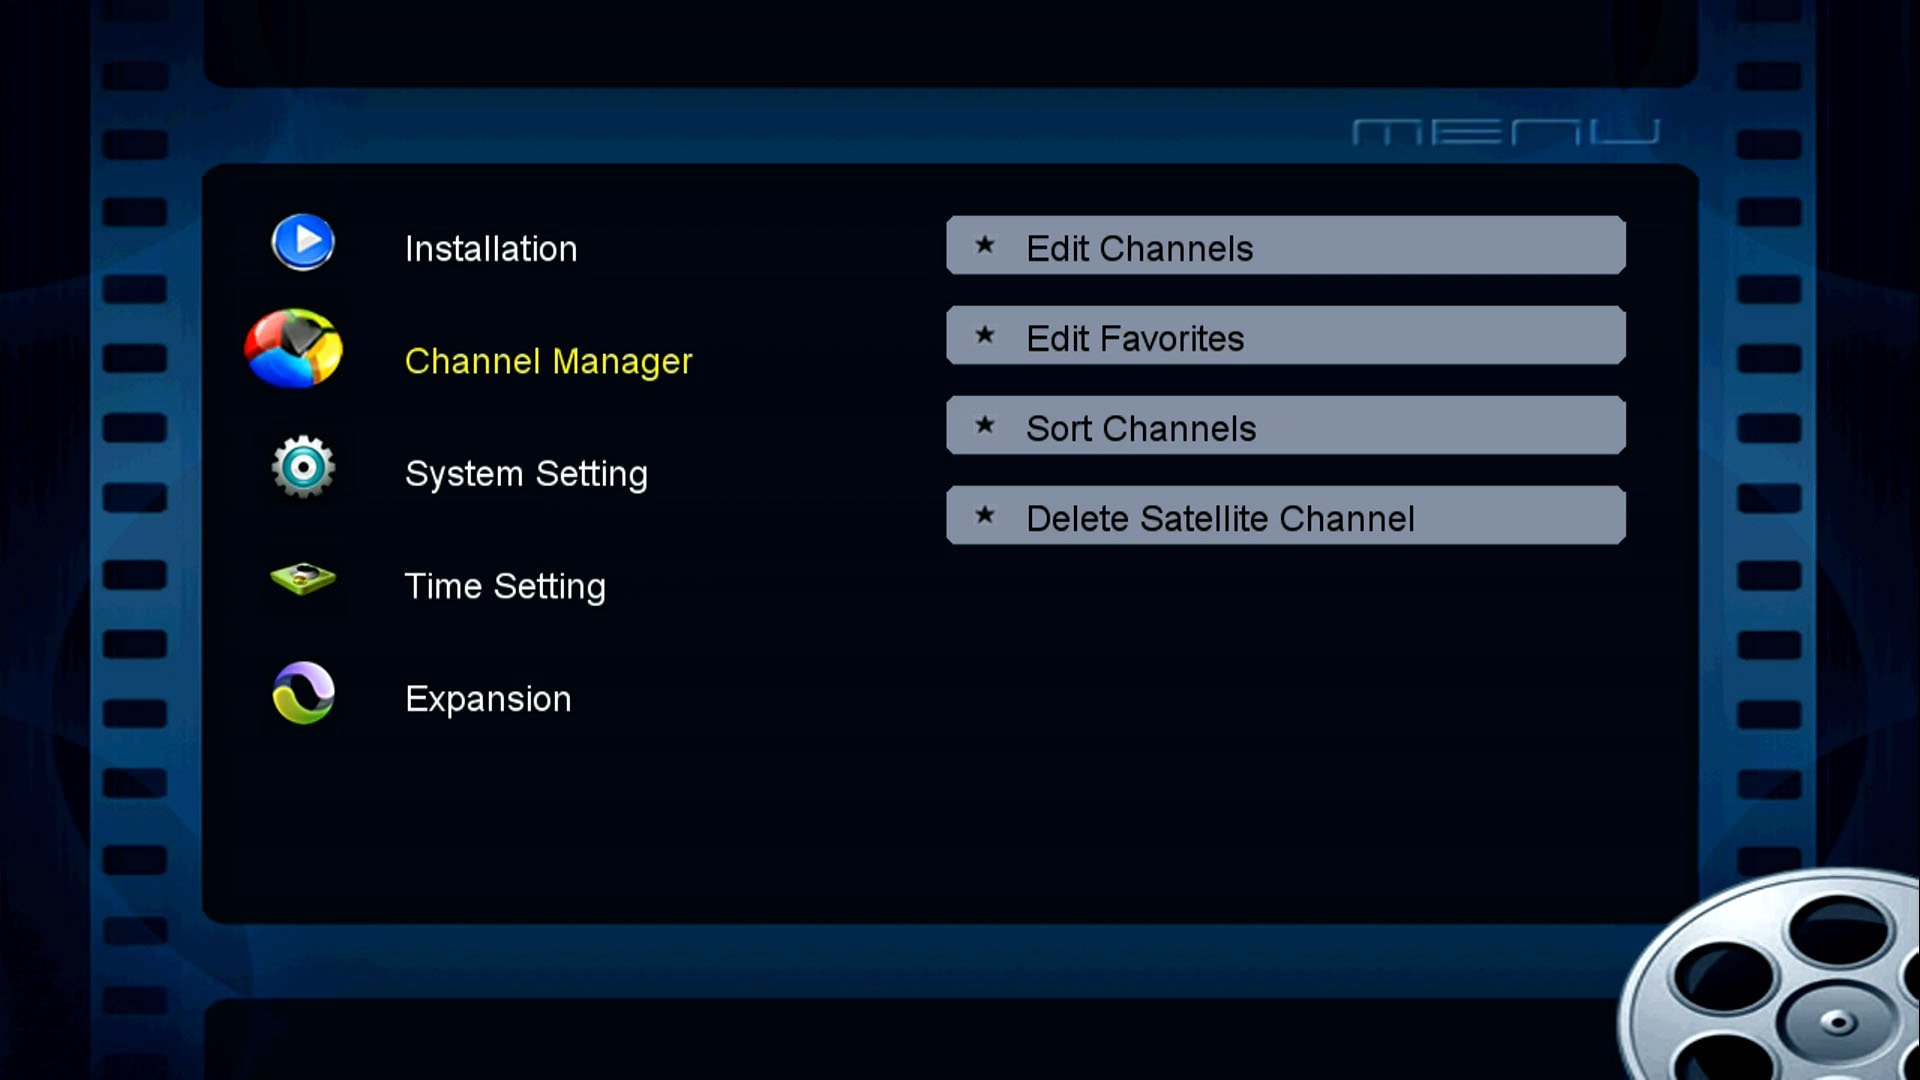The image size is (1920, 1080).
Task: Click the star beside Edit Favorites
Action: (985, 334)
